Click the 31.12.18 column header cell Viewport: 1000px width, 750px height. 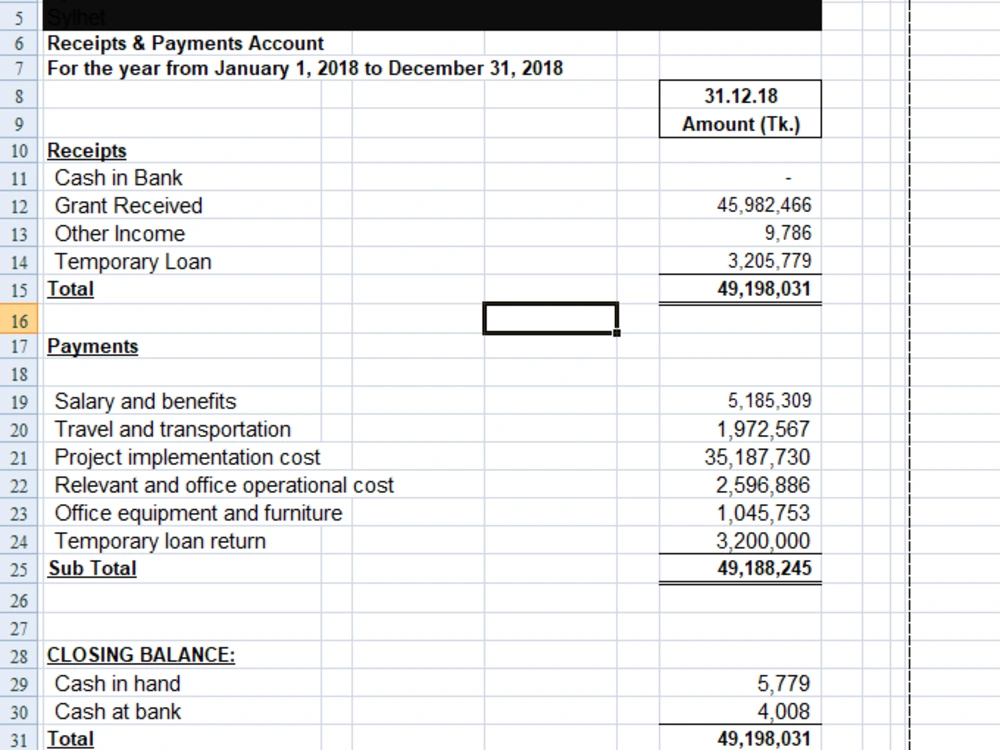point(739,96)
